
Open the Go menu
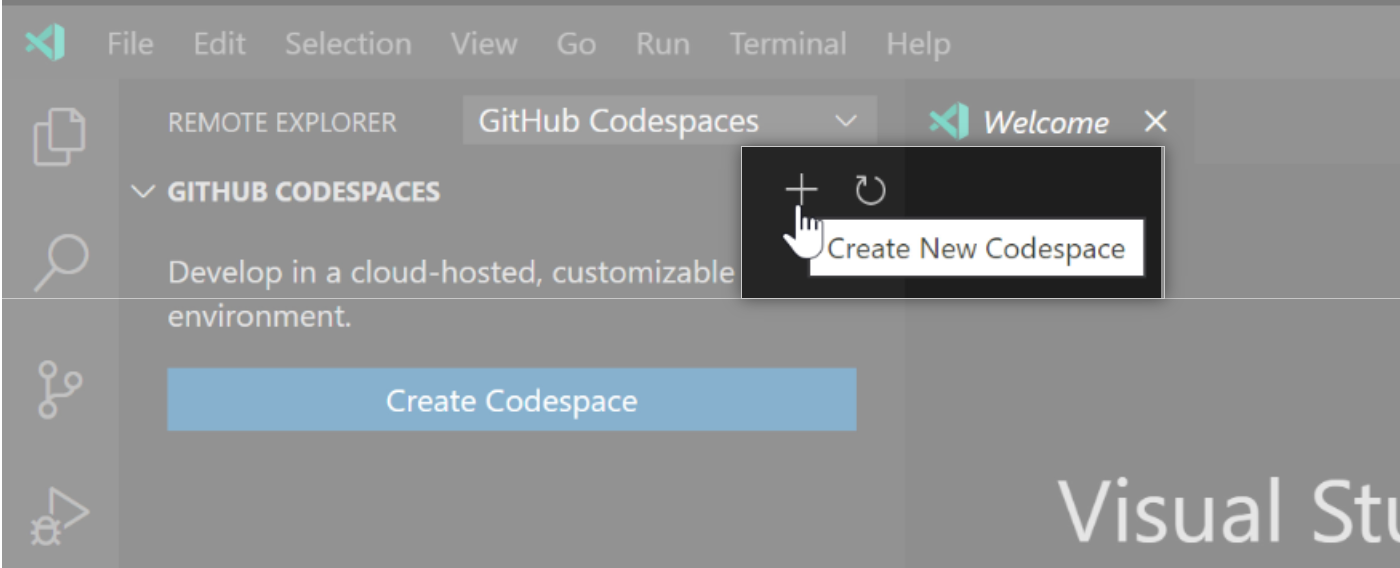[x=576, y=44]
